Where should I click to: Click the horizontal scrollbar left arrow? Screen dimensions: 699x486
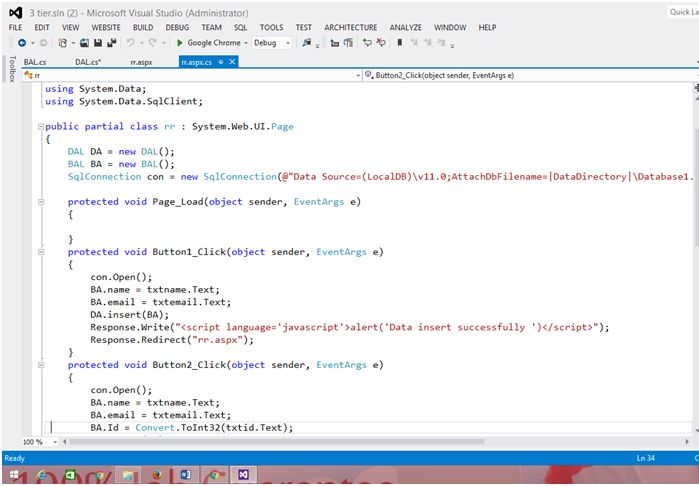point(65,442)
